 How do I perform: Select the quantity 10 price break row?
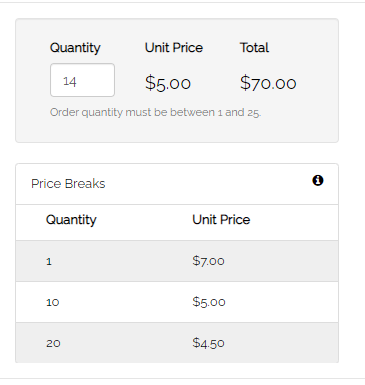pyautogui.click(x=177, y=302)
